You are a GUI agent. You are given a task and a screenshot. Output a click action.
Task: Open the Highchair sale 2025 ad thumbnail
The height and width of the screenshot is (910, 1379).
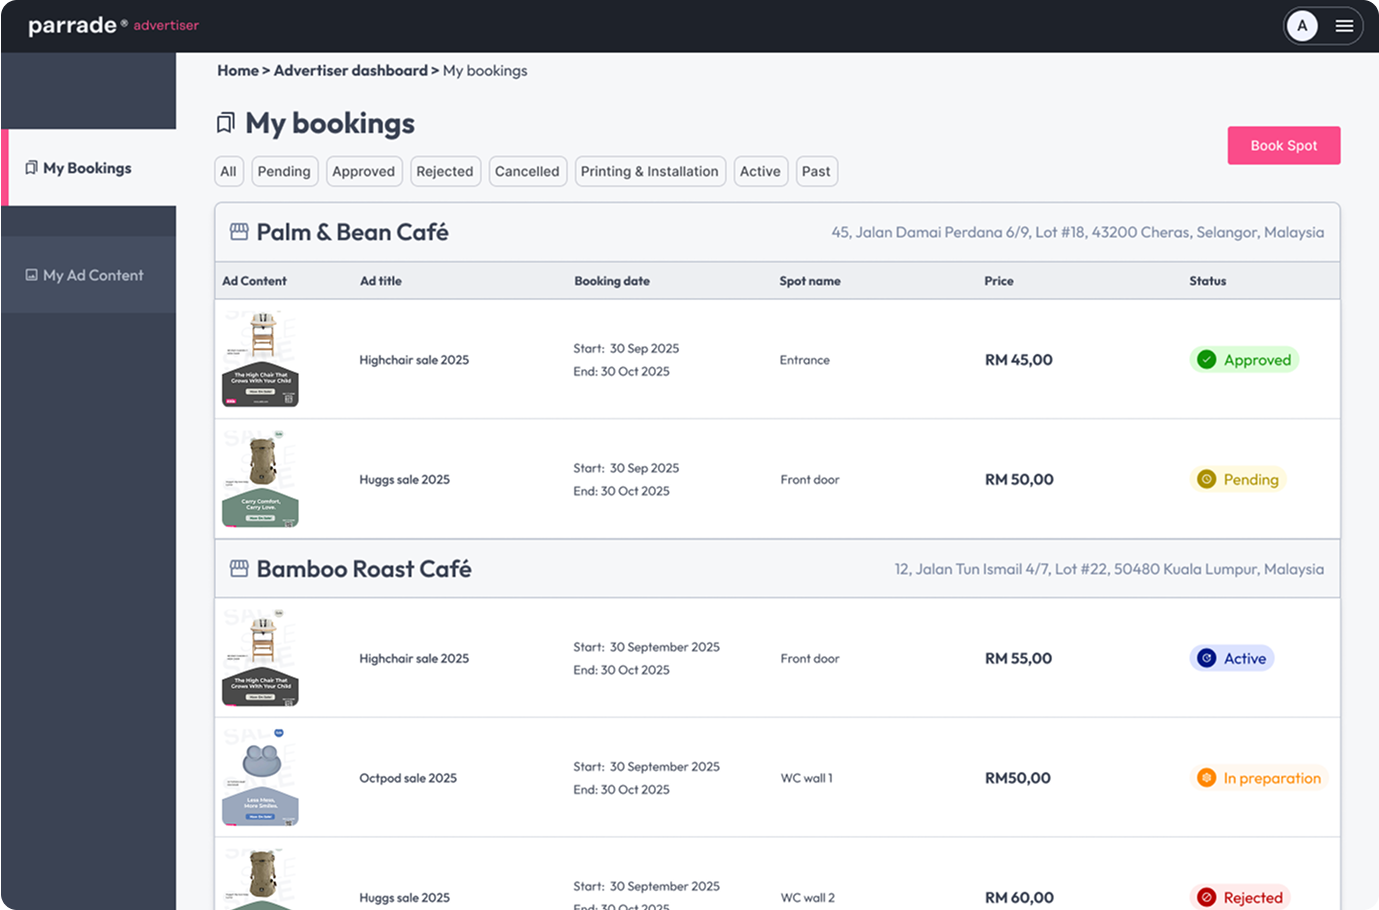pyautogui.click(x=259, y=359)
